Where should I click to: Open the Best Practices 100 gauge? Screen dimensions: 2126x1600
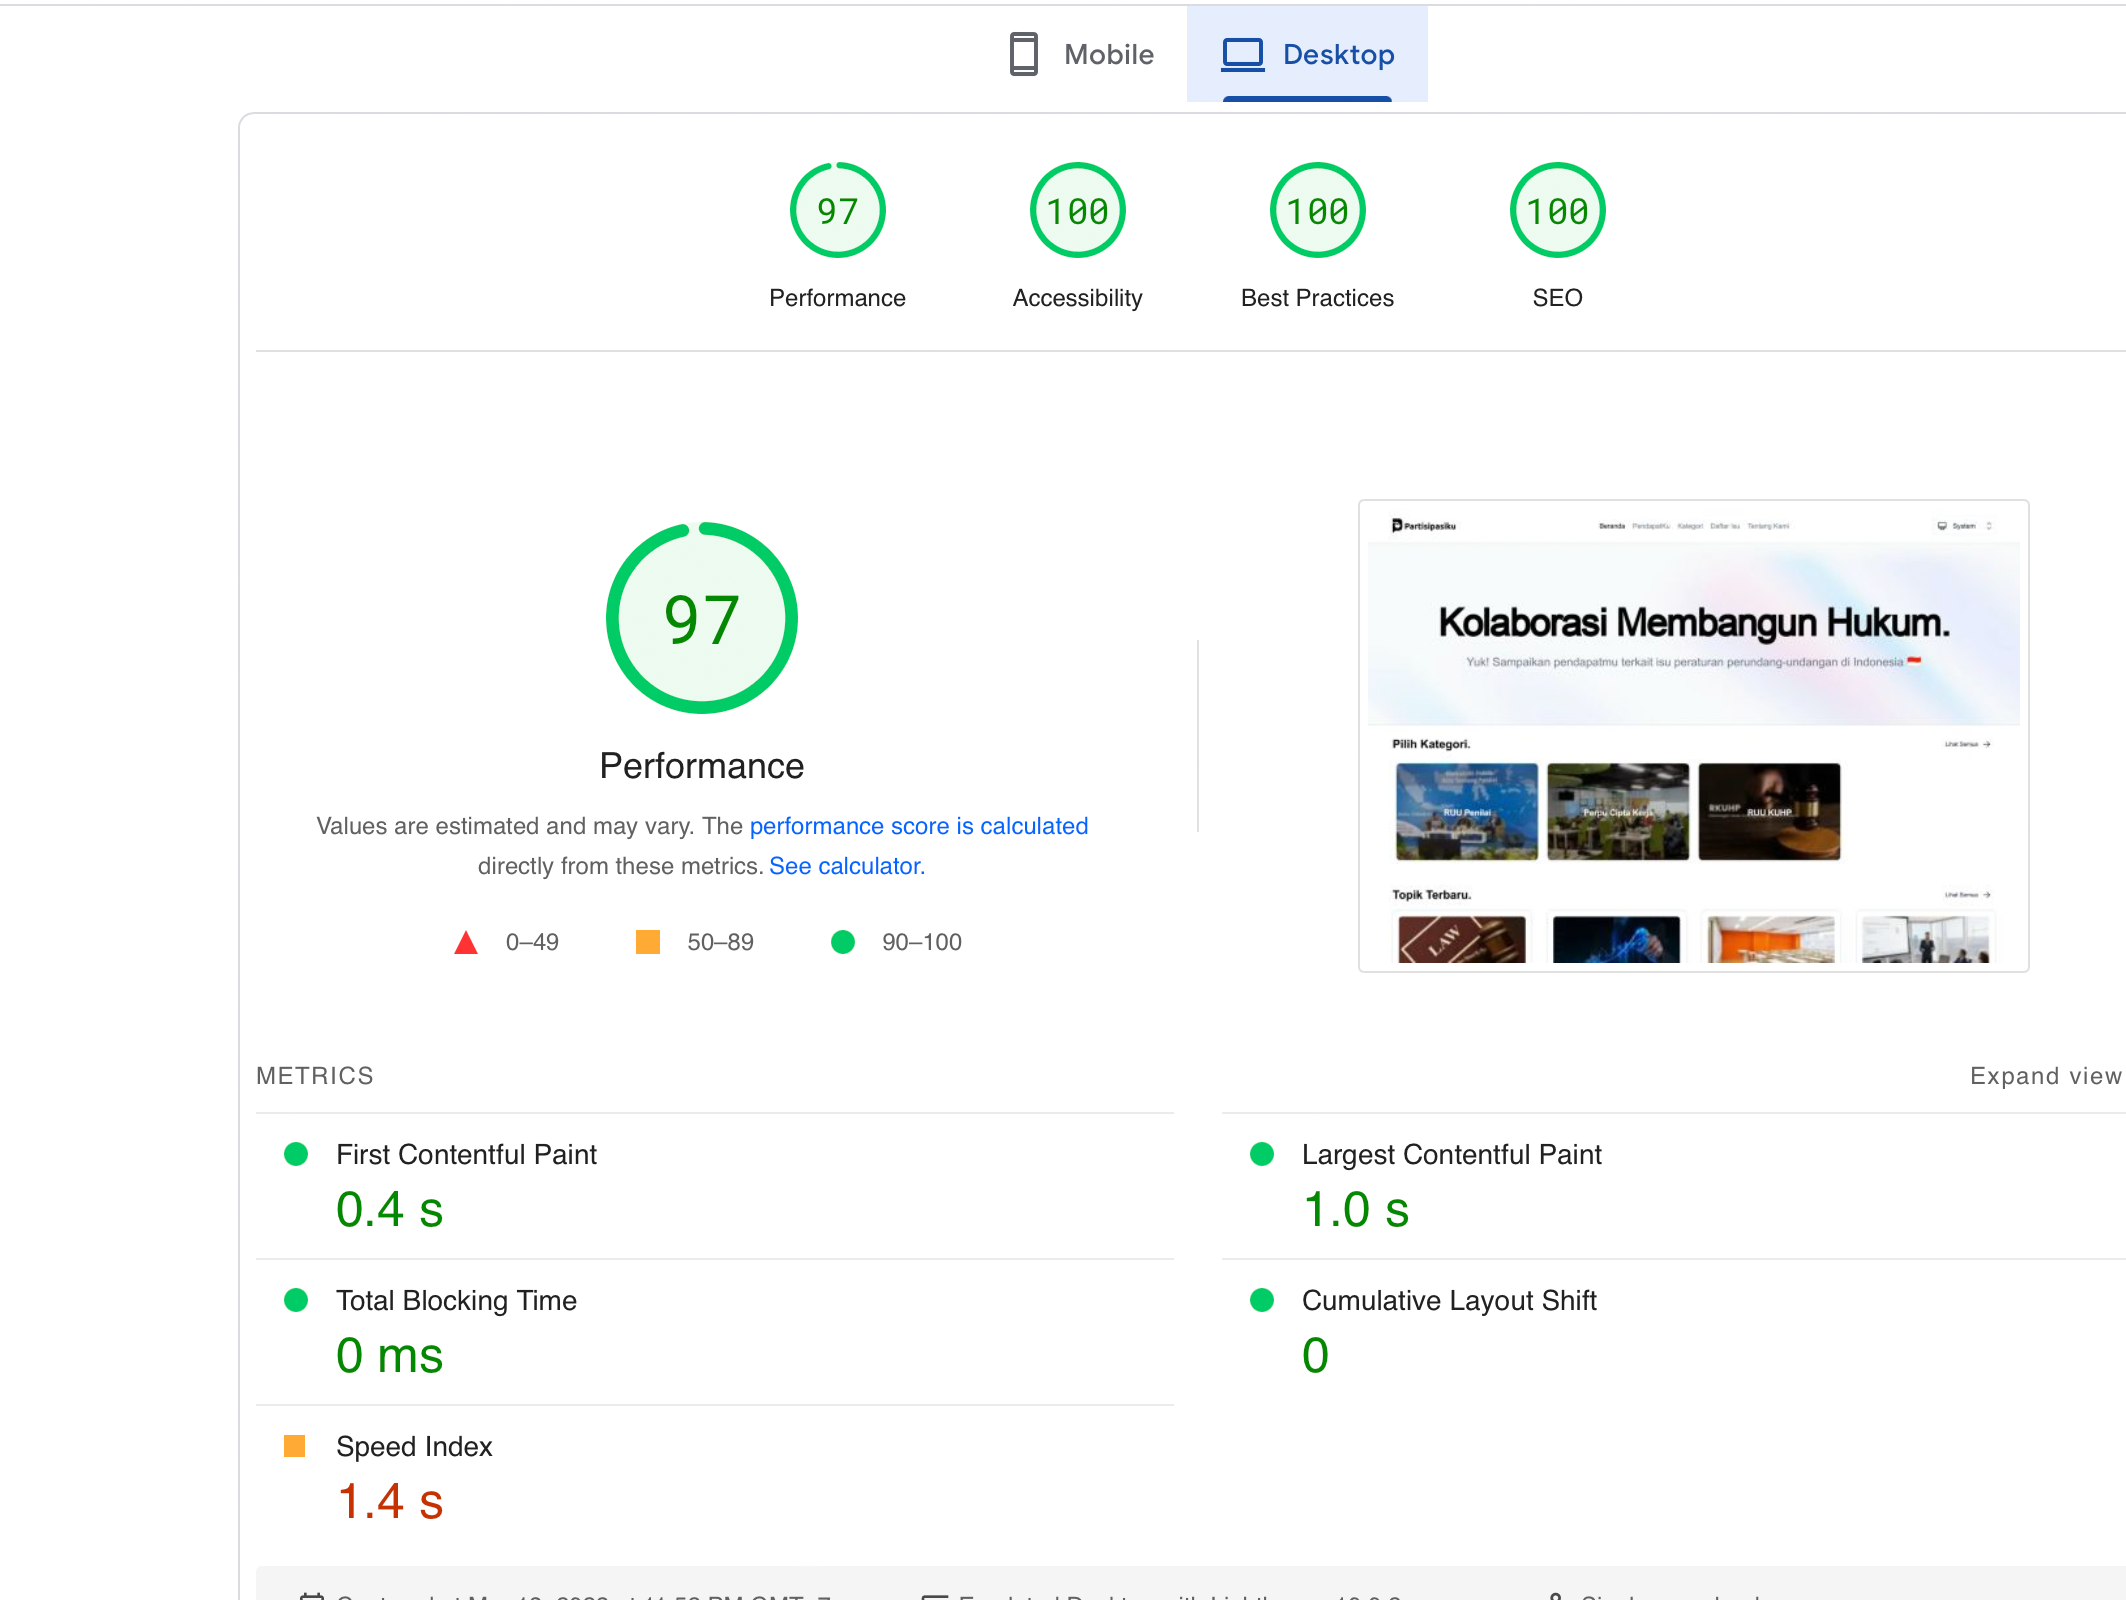[x=1317, y=211]
